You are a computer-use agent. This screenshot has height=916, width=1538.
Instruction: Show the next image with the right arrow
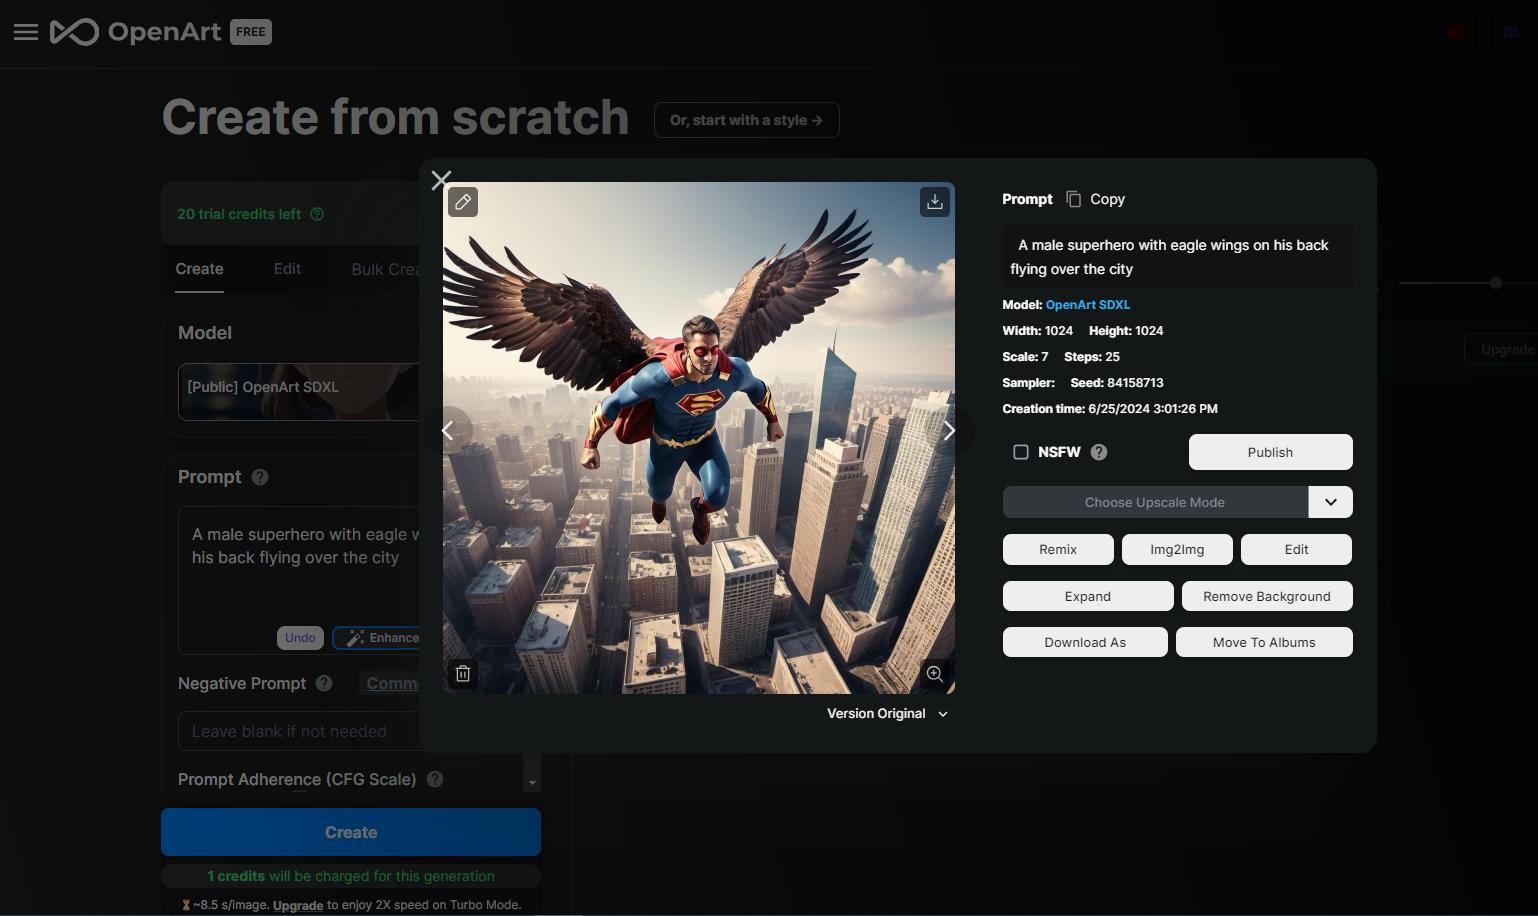tap(949, 430)
